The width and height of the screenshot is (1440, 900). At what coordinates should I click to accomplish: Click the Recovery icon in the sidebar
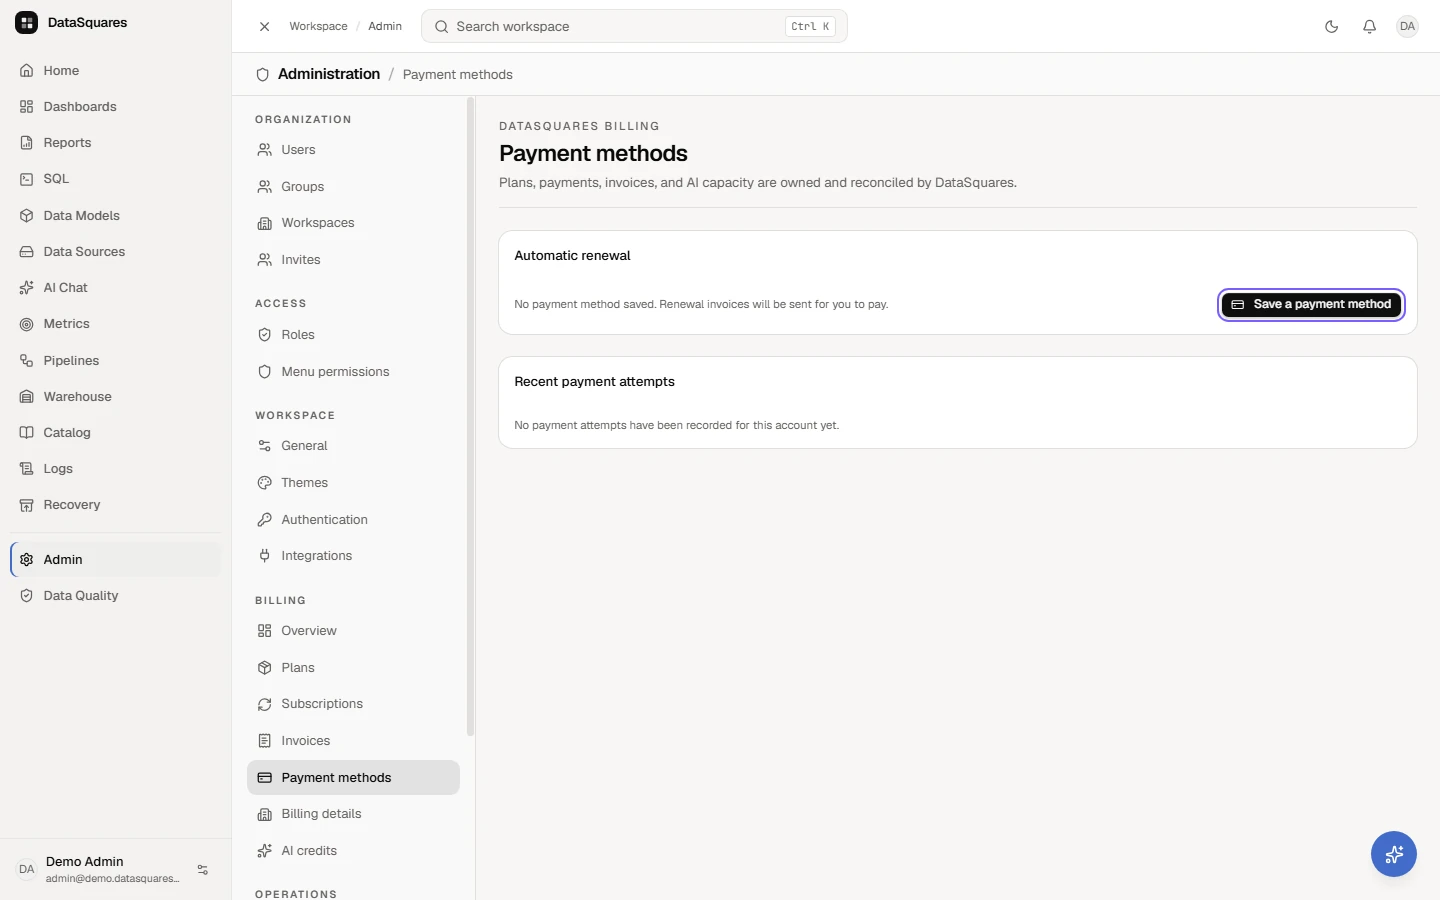27,505
